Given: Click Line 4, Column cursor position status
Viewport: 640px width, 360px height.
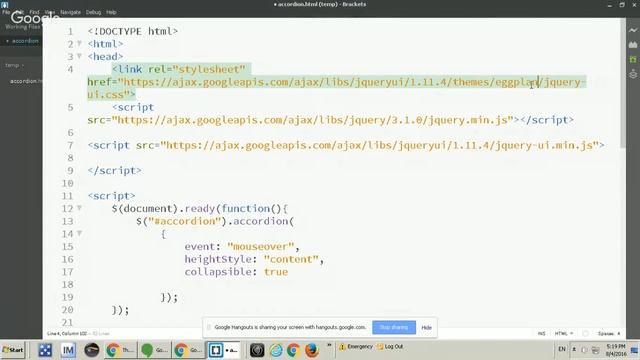Looking at the screenshot, I should tap(67, 333).
